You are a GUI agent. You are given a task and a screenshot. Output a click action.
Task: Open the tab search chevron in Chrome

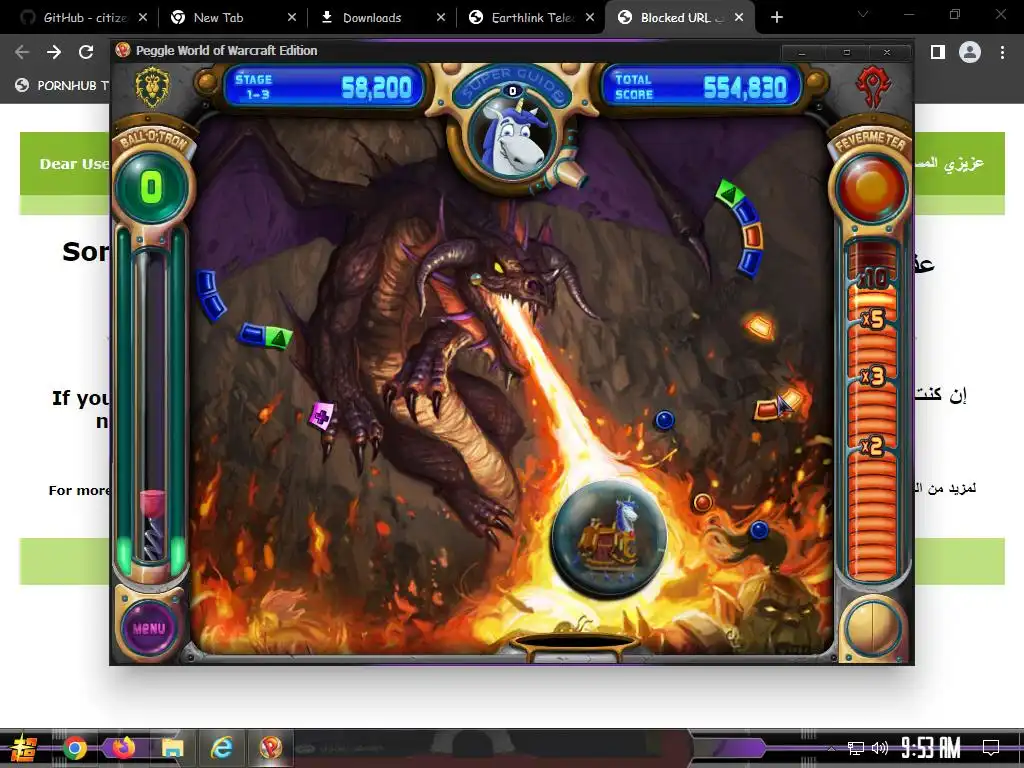pyautogui.click(x=863, y=14)
